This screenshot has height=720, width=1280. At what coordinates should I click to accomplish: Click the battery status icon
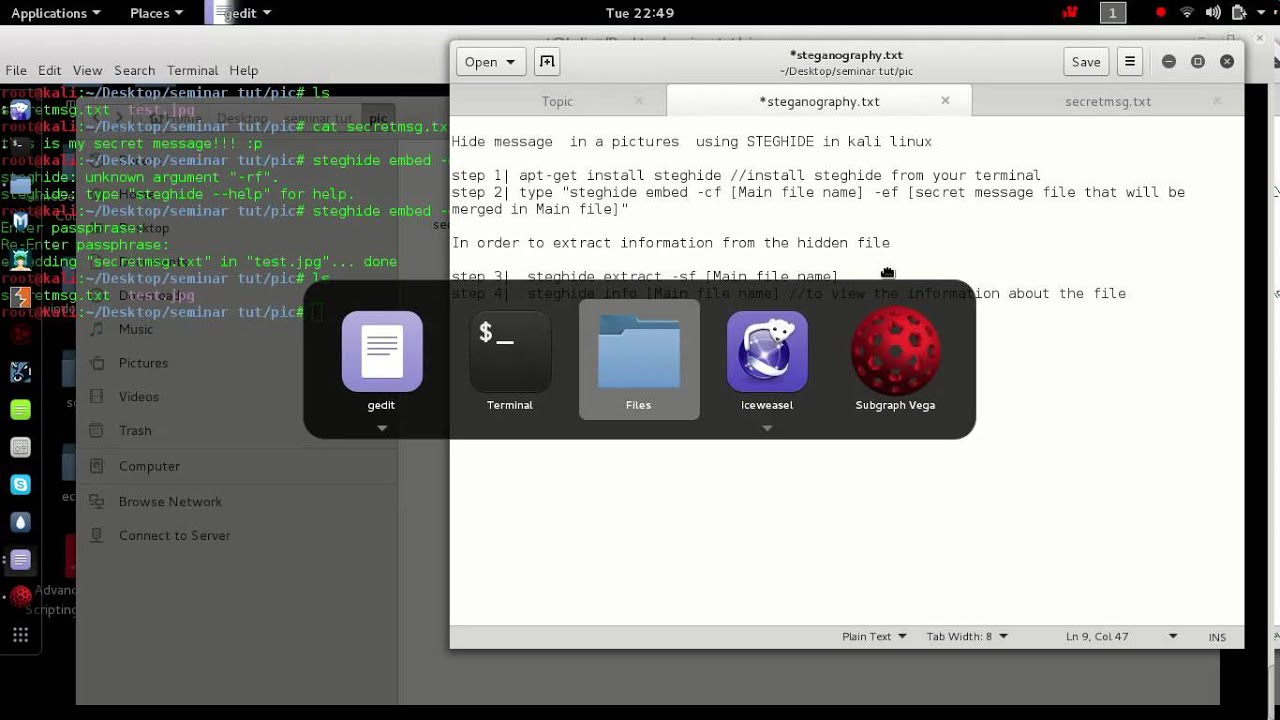1239,13
